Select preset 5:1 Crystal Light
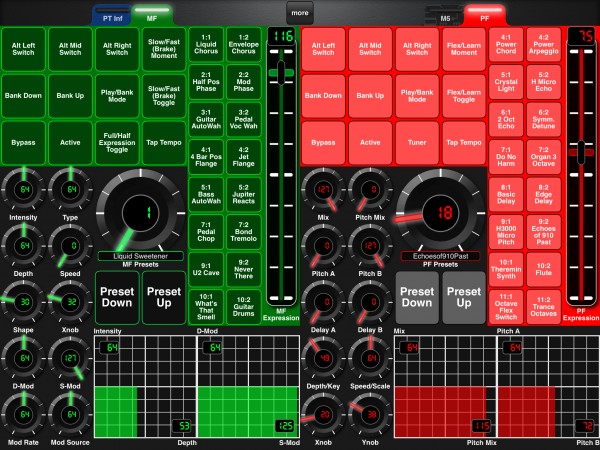The width and height of the screenshot is (600, 450). pyautogui.click(x=506, y=82)
